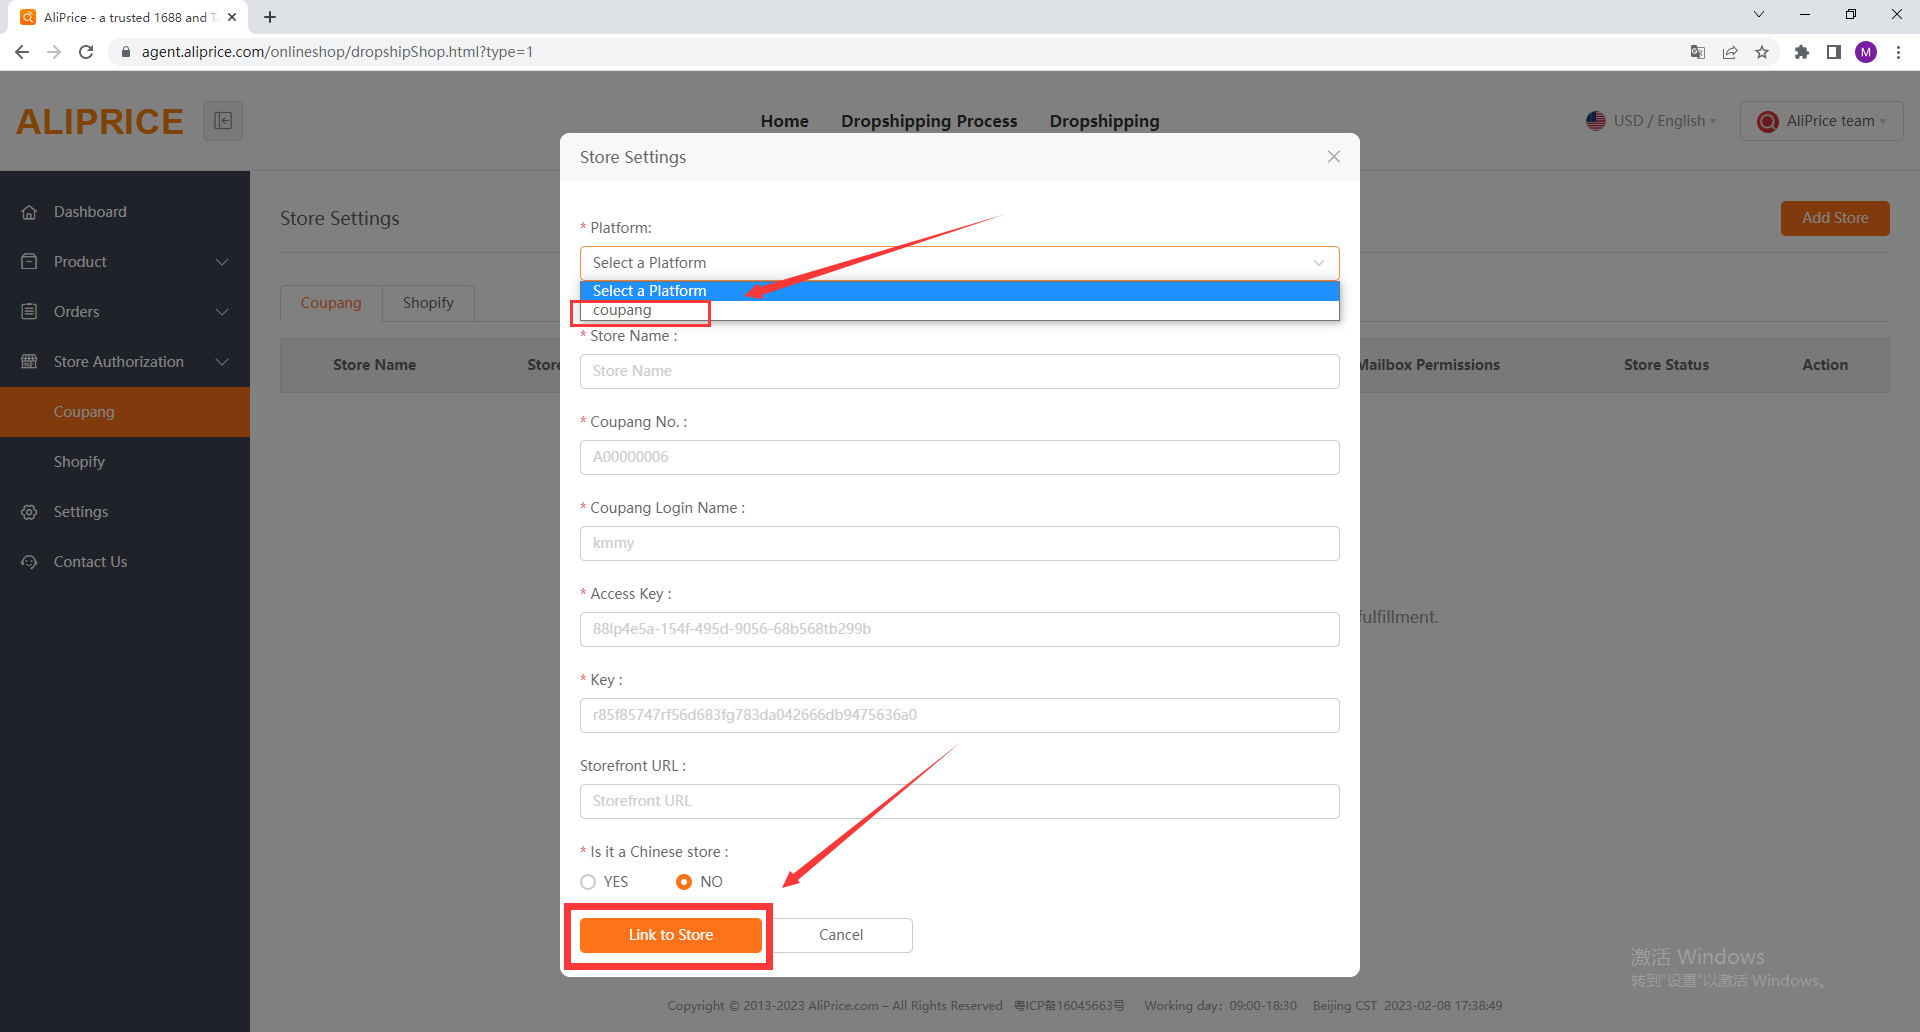The width and height of the screenshot is (1920, 1032).
Task: Reload the page with refresh icon
Action: (x=86, y=52)
